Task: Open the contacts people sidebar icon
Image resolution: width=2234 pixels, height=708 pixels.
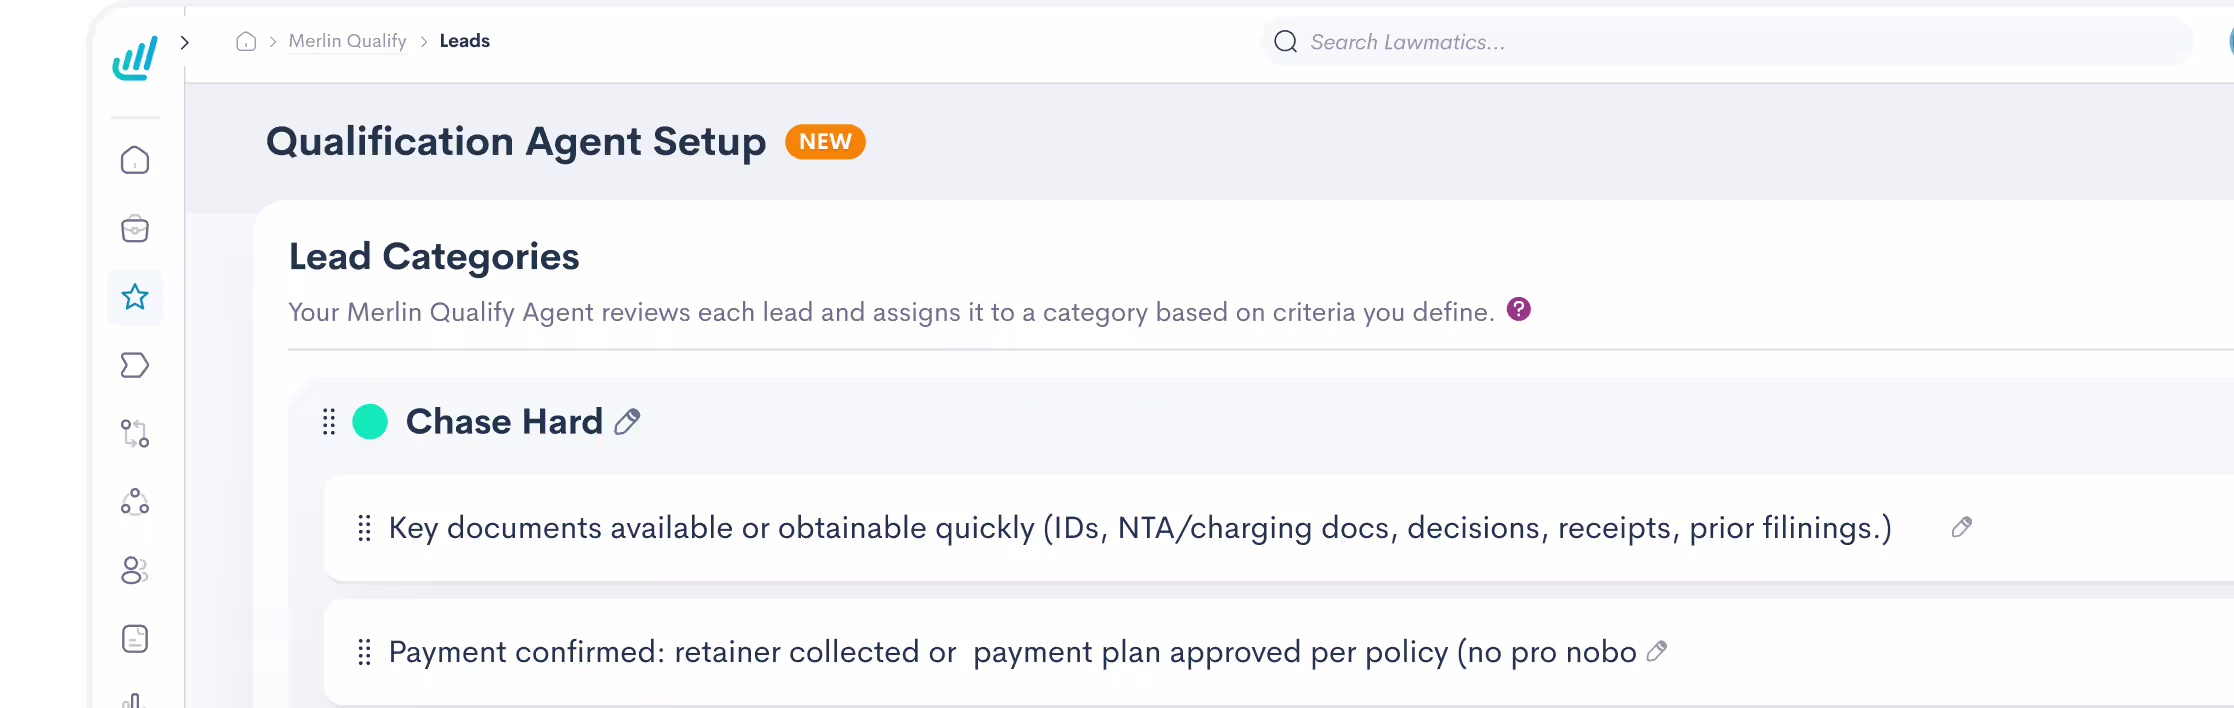Action: [135, 570]
